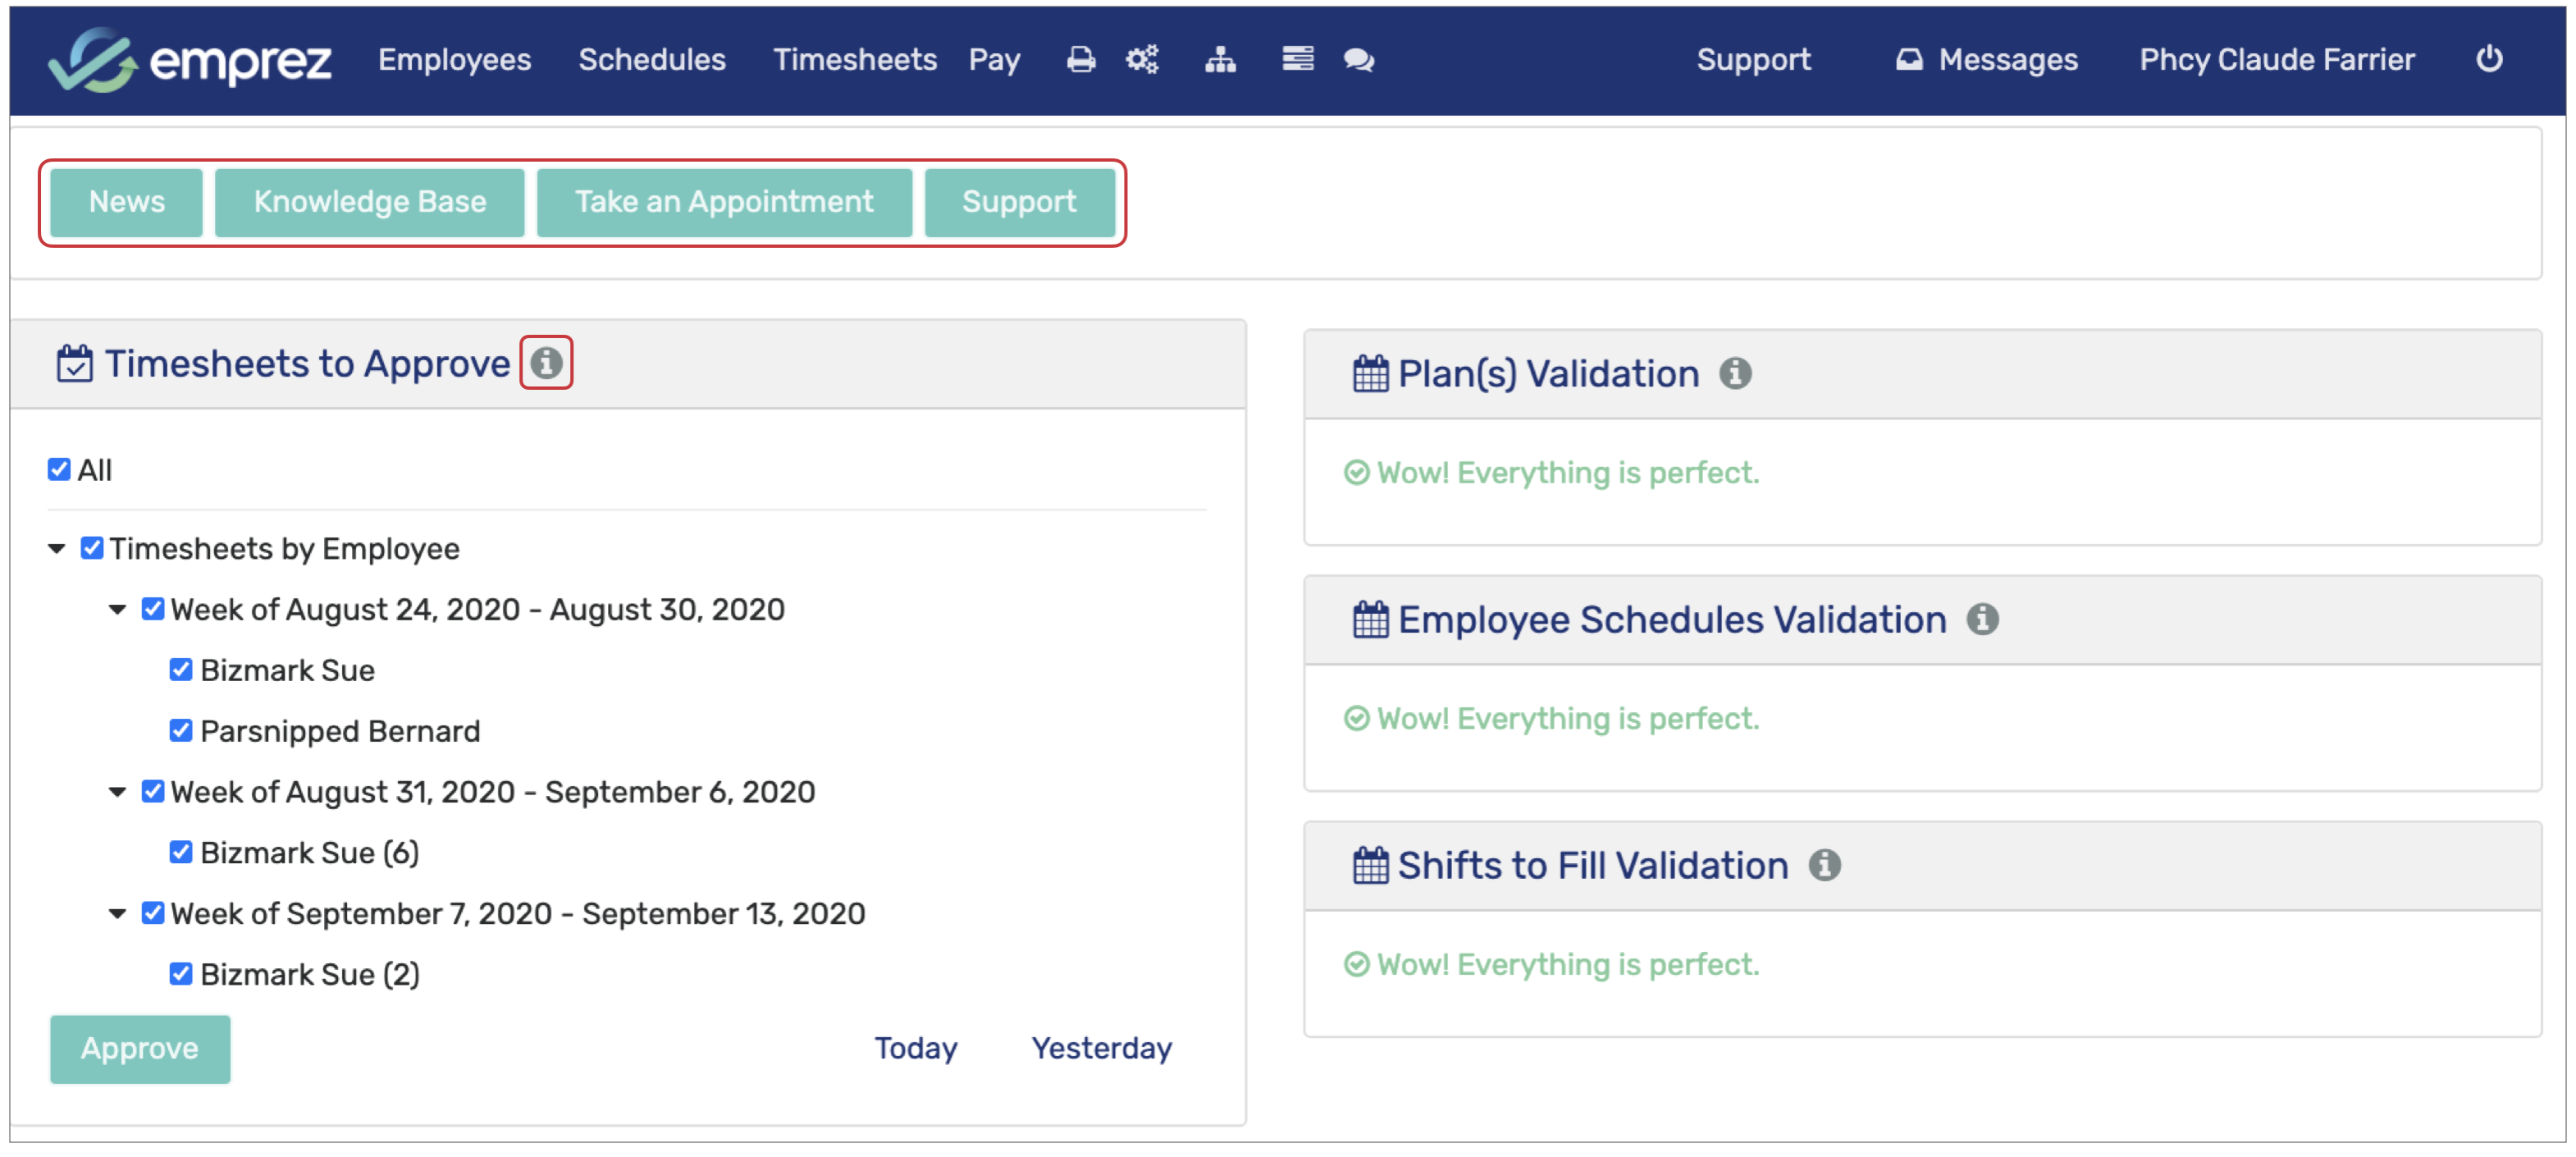Collapse Week of August 24, 2020 node

coord(117,610)
